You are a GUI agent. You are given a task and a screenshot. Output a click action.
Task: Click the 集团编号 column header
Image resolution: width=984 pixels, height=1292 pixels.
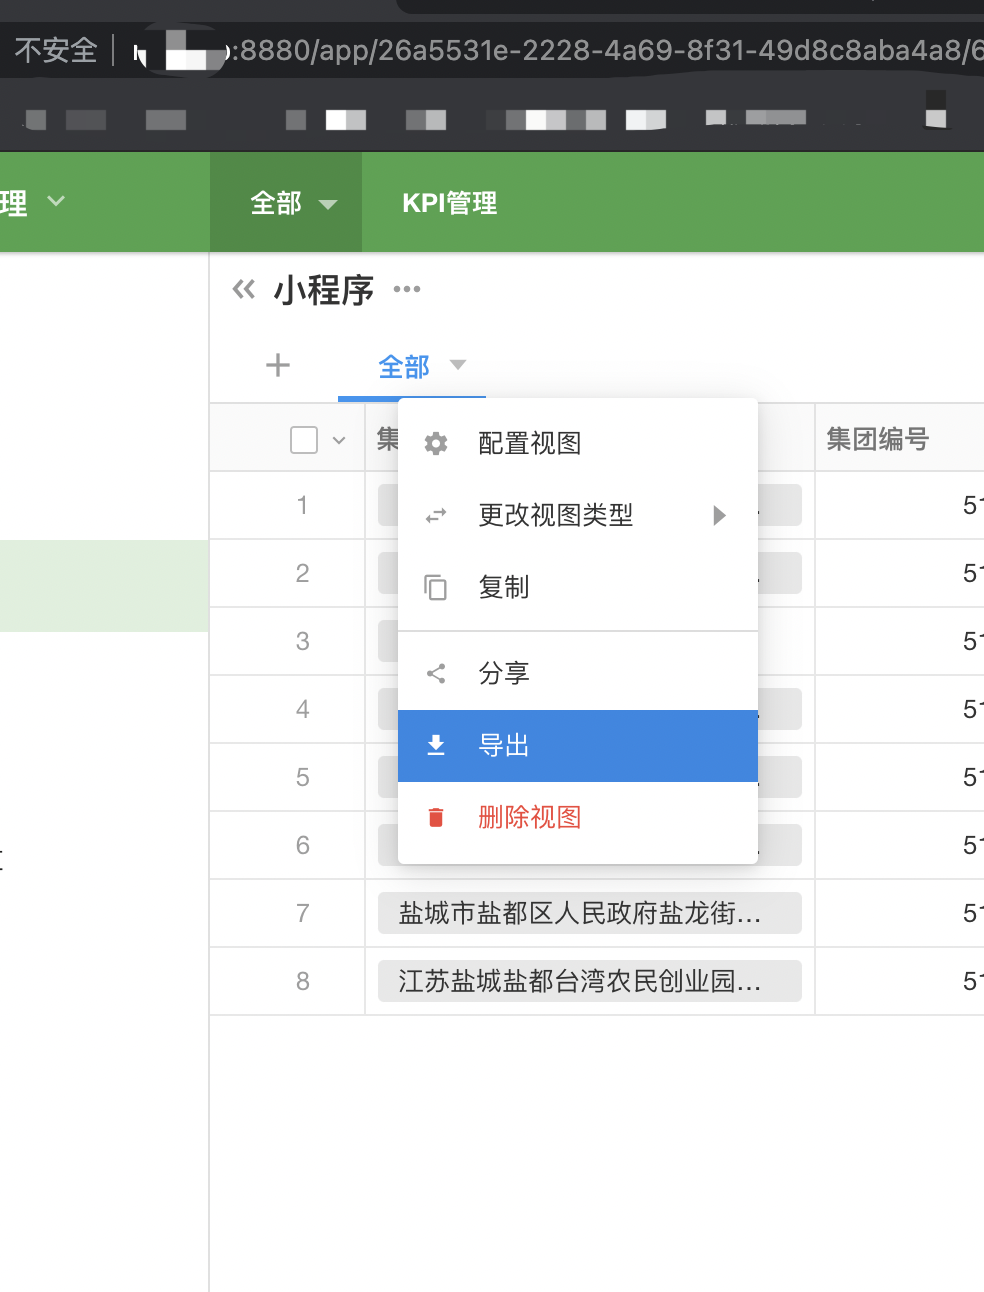[x=878, y=439]
